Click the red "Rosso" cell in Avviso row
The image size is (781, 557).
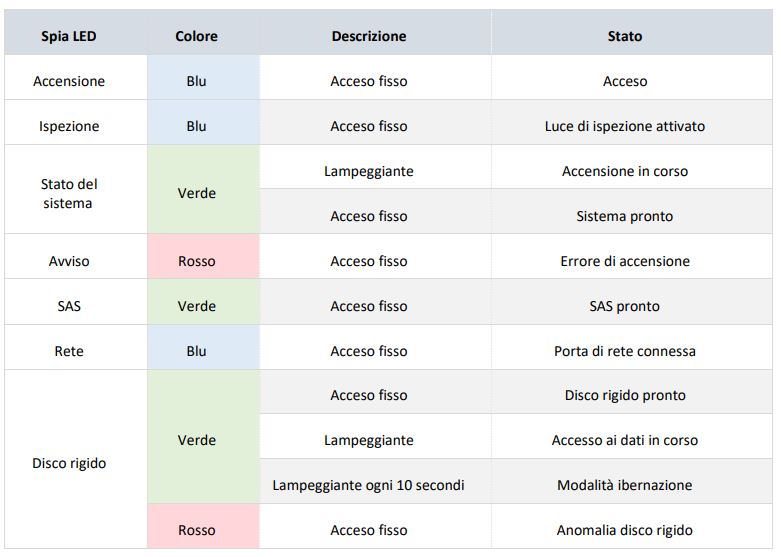pos(196,261)
